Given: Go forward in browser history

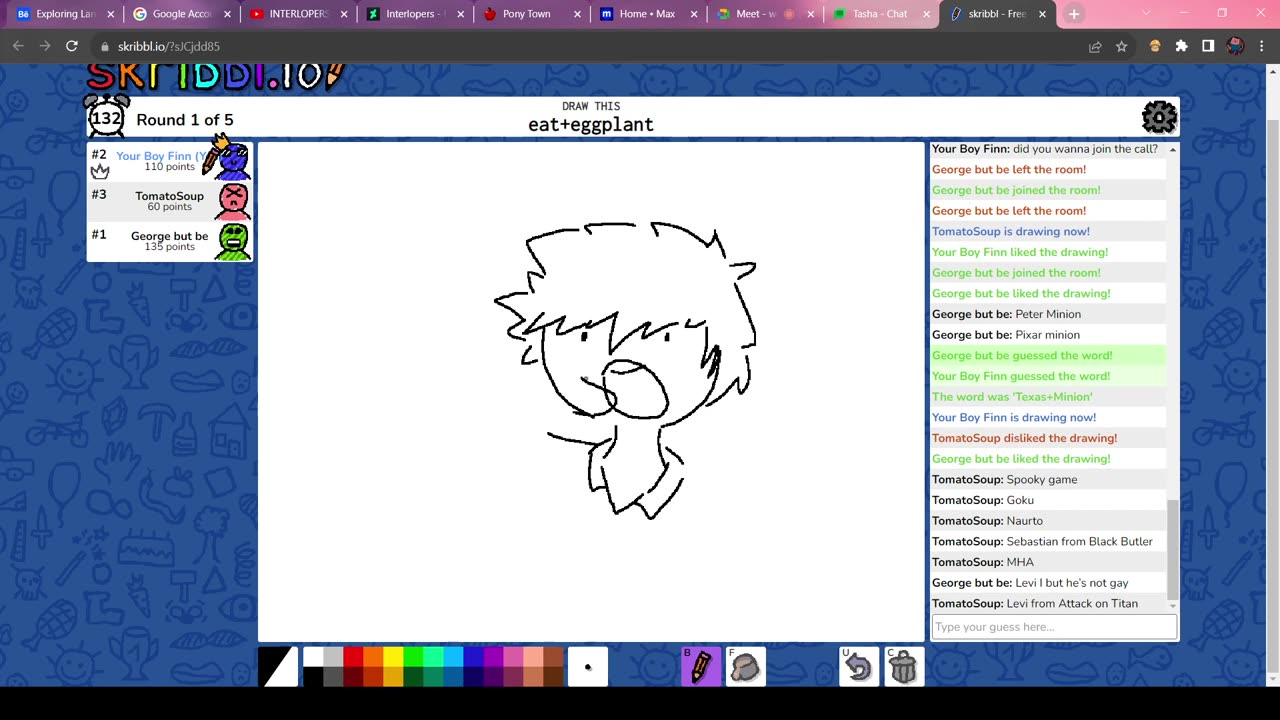Looking at the screenshot, I should 45,46.
